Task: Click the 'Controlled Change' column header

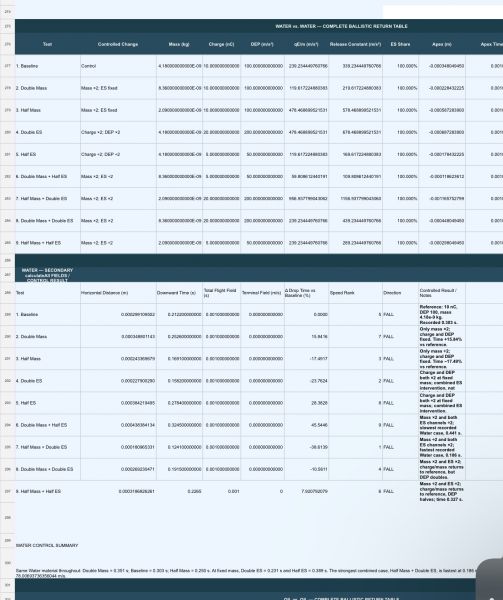Action: pos(118,44)
